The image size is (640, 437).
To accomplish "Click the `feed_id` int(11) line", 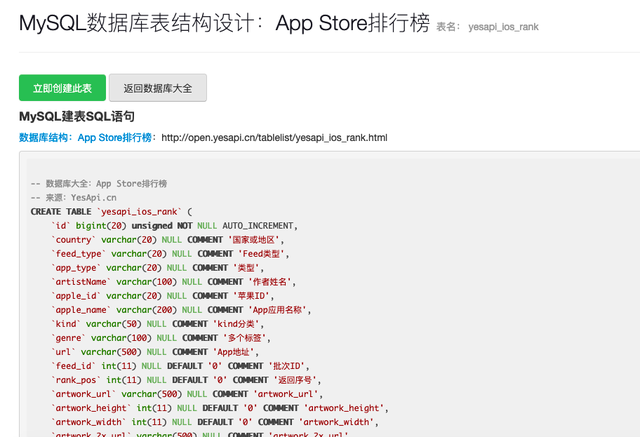I will pyautogui.click(x=180, y=366).
